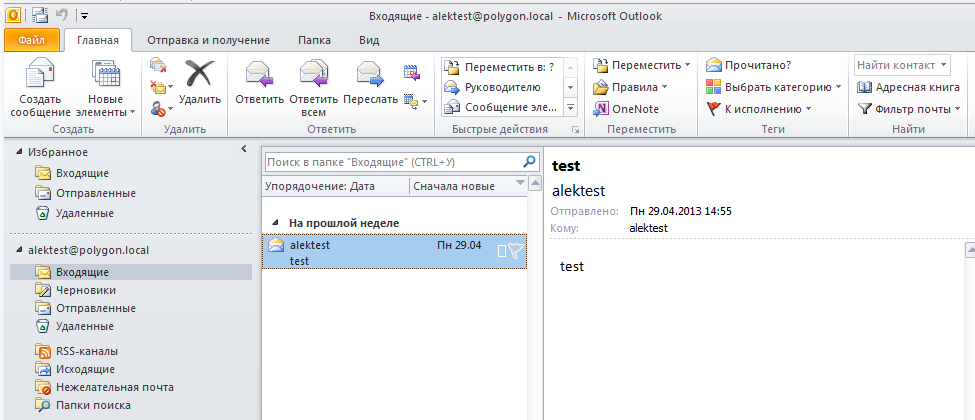Collapse the На прошлой неделе group
This screenshot has width=975, height=420.
275,223
